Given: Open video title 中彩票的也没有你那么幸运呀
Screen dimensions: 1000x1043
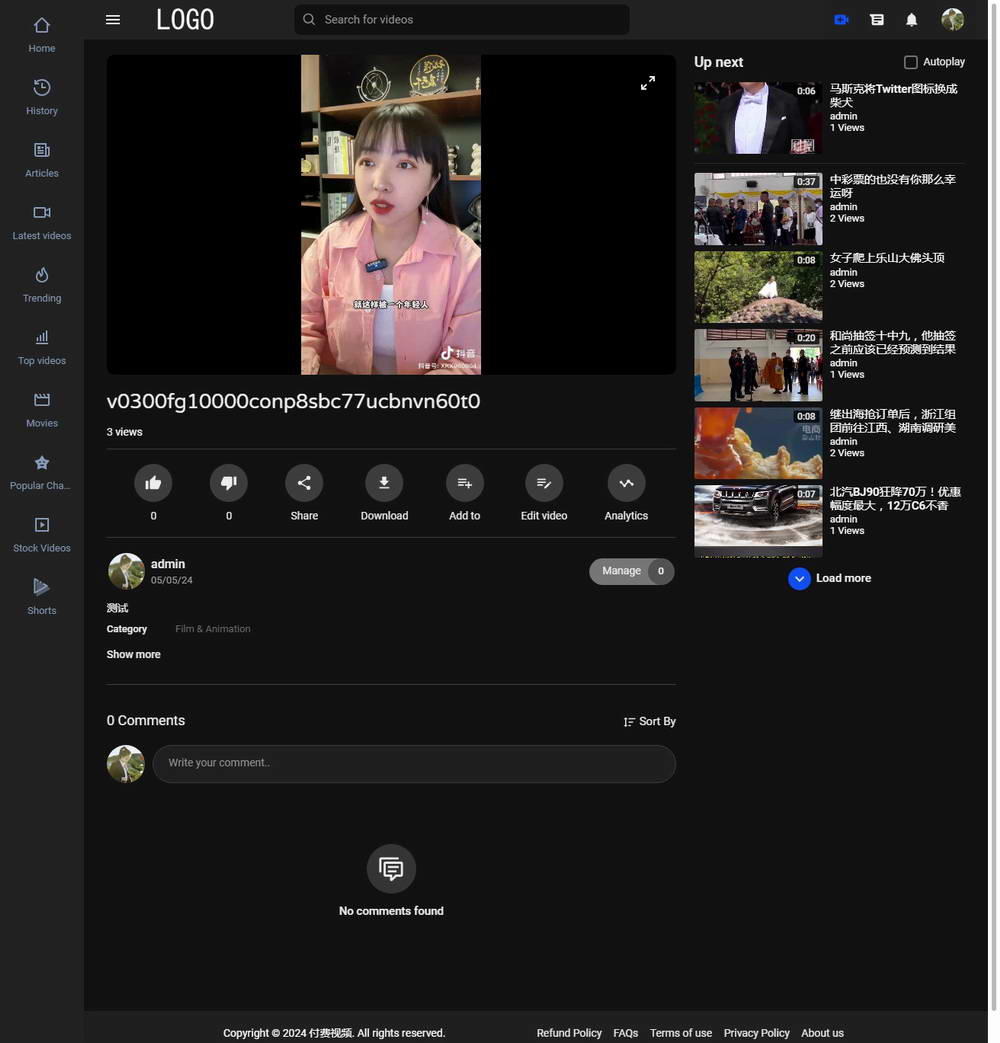Looking at the screenshot, I should [x=893, y=186].
